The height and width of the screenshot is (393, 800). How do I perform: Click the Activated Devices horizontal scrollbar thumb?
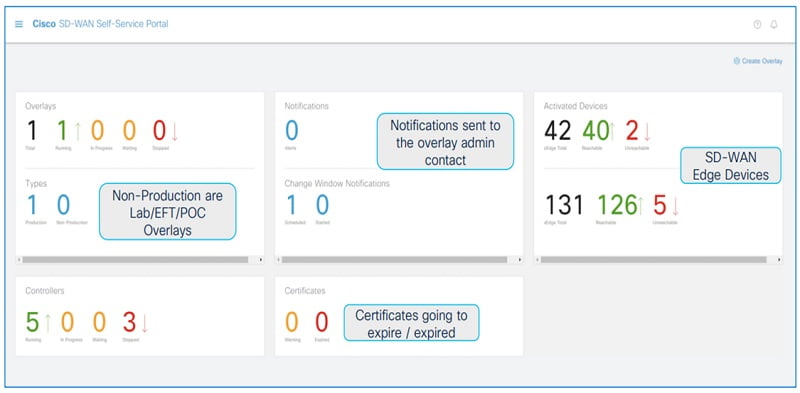(654, 260)
